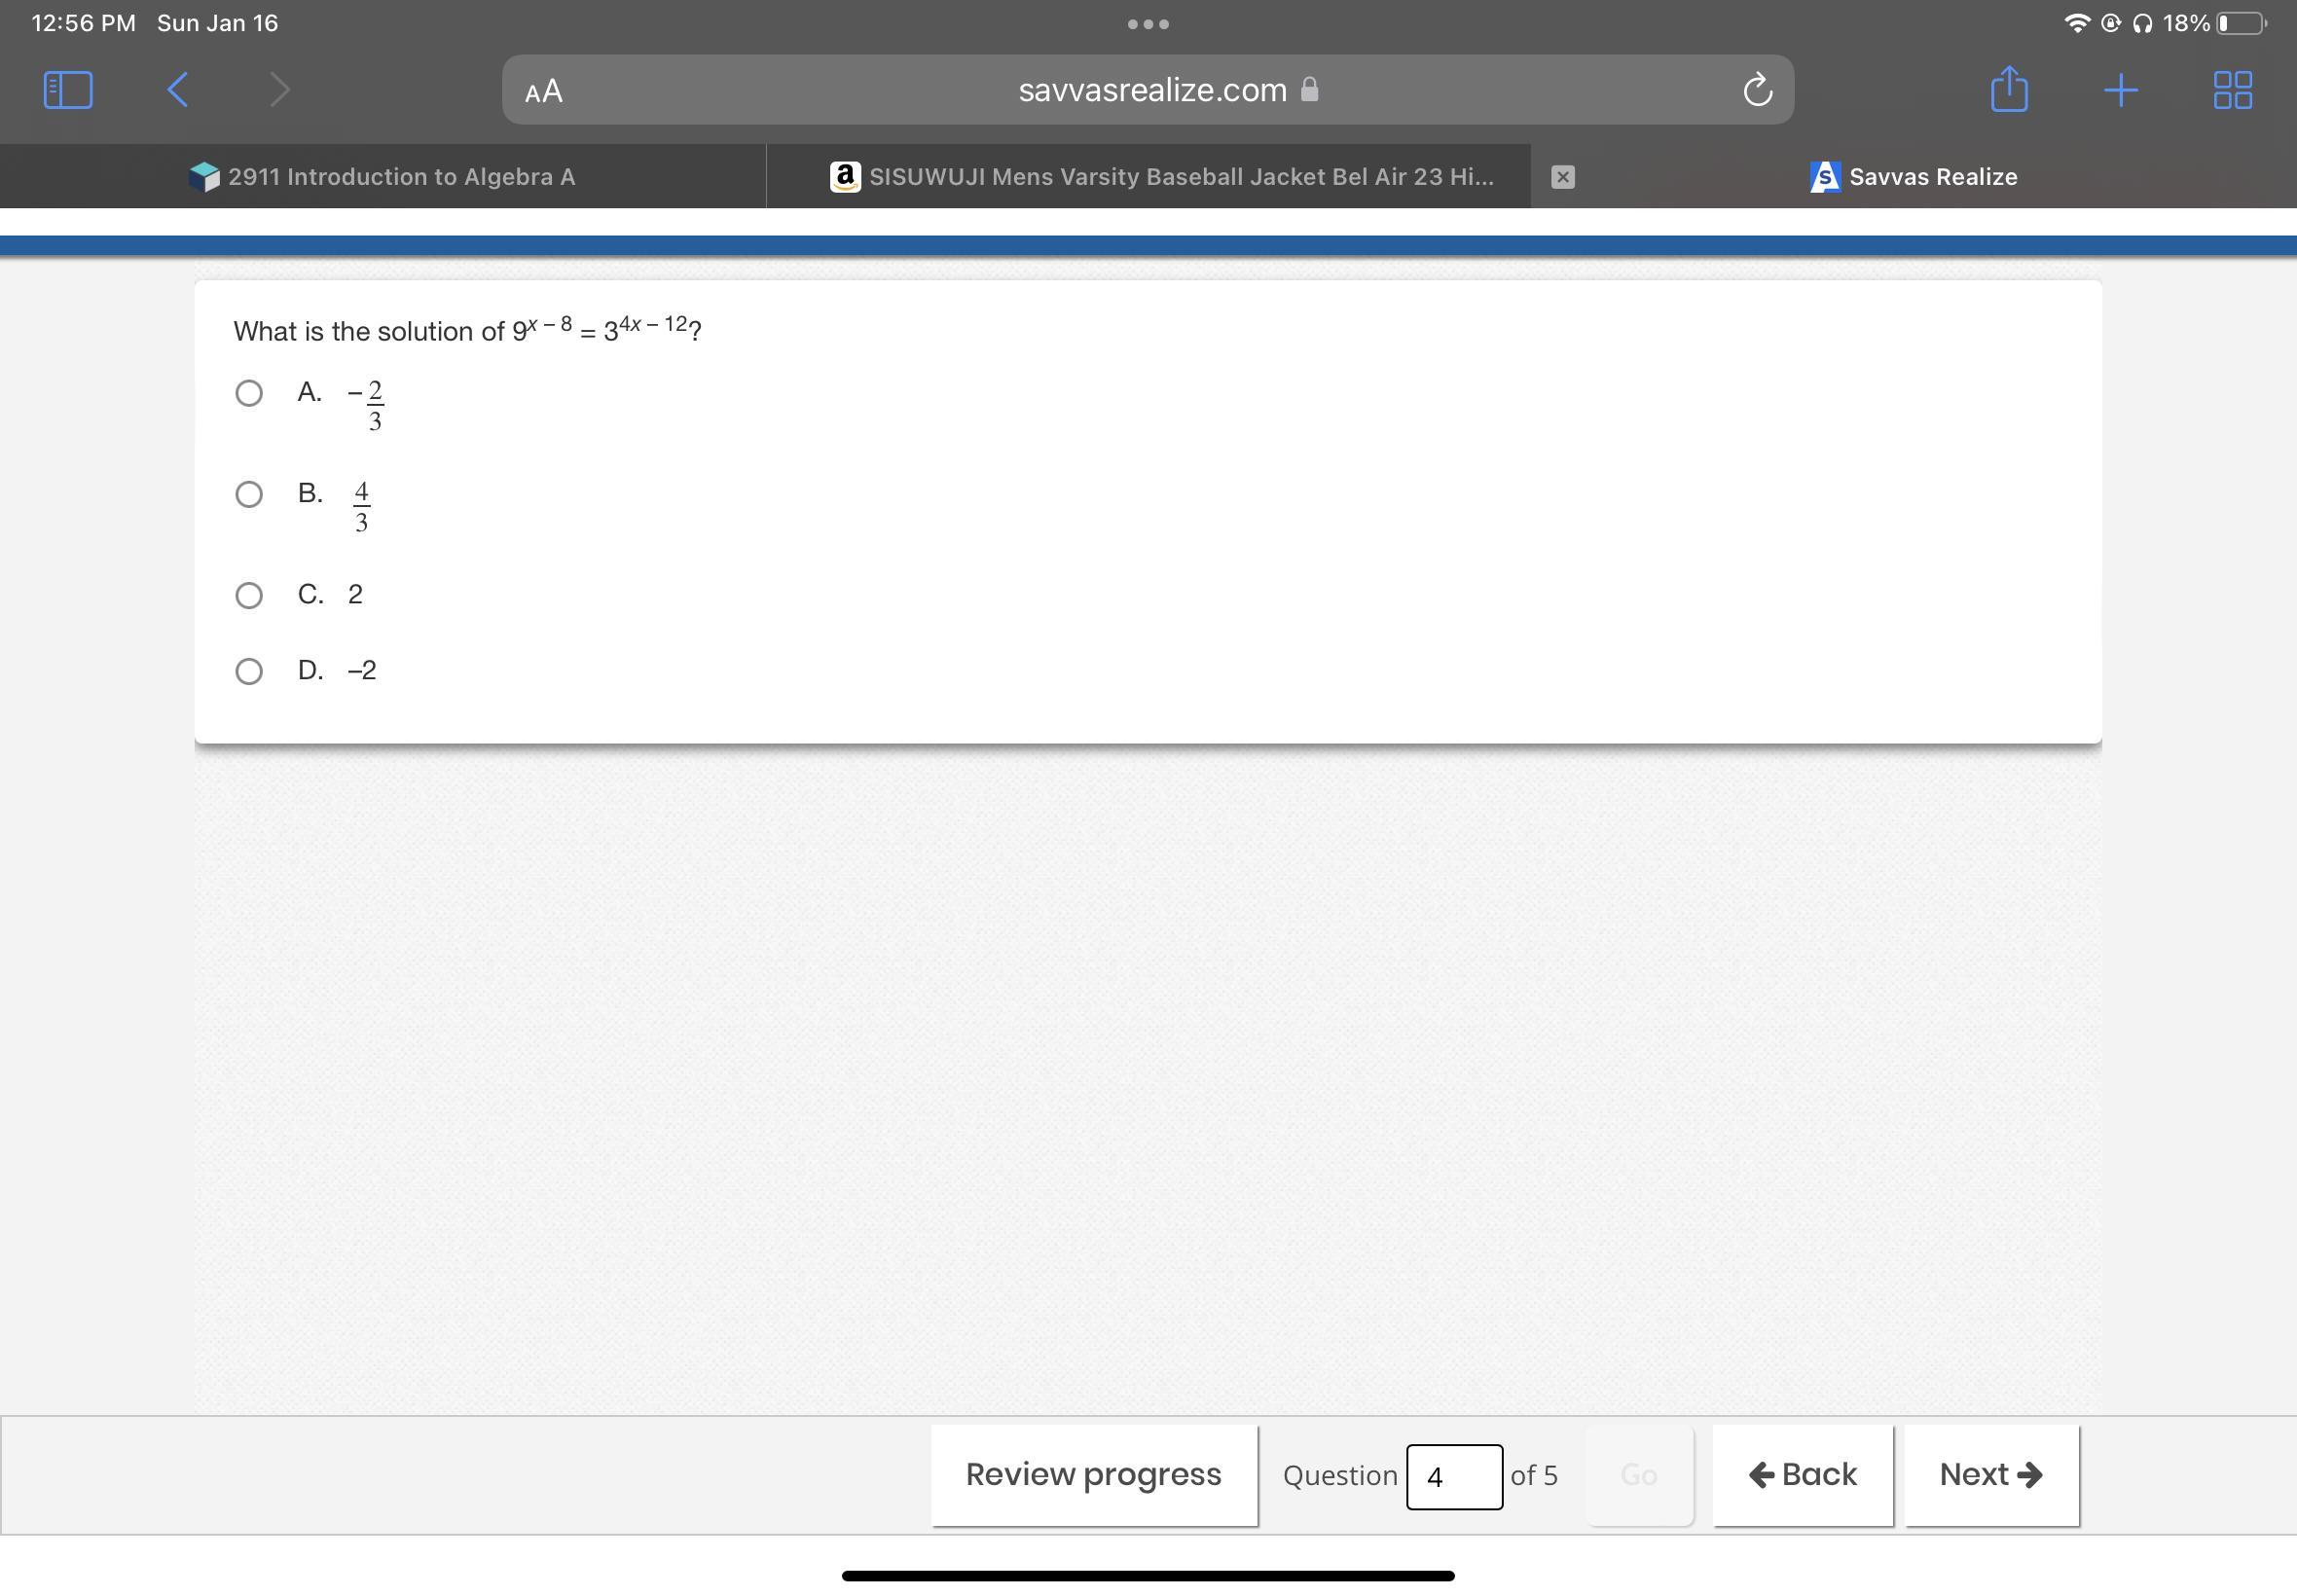
Task: Click the 2911 Introduction to Algebra A tab
Action: click(383, 174)
